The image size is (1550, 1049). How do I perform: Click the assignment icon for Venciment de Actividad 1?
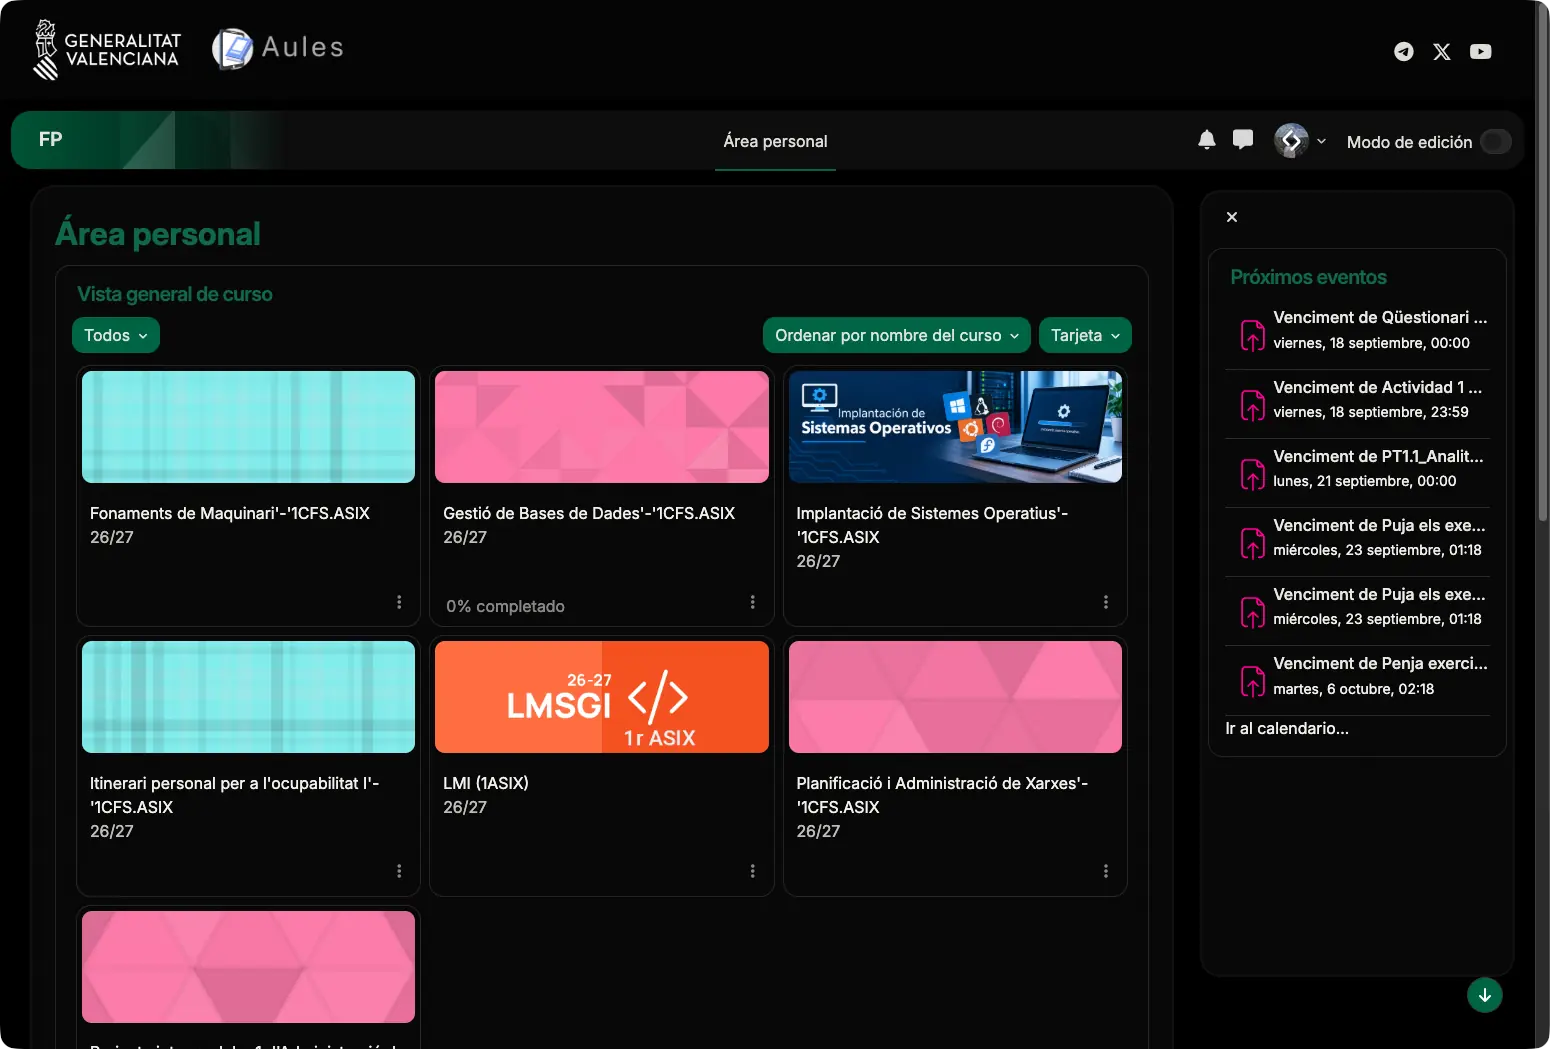click(x=1253, y=405)
